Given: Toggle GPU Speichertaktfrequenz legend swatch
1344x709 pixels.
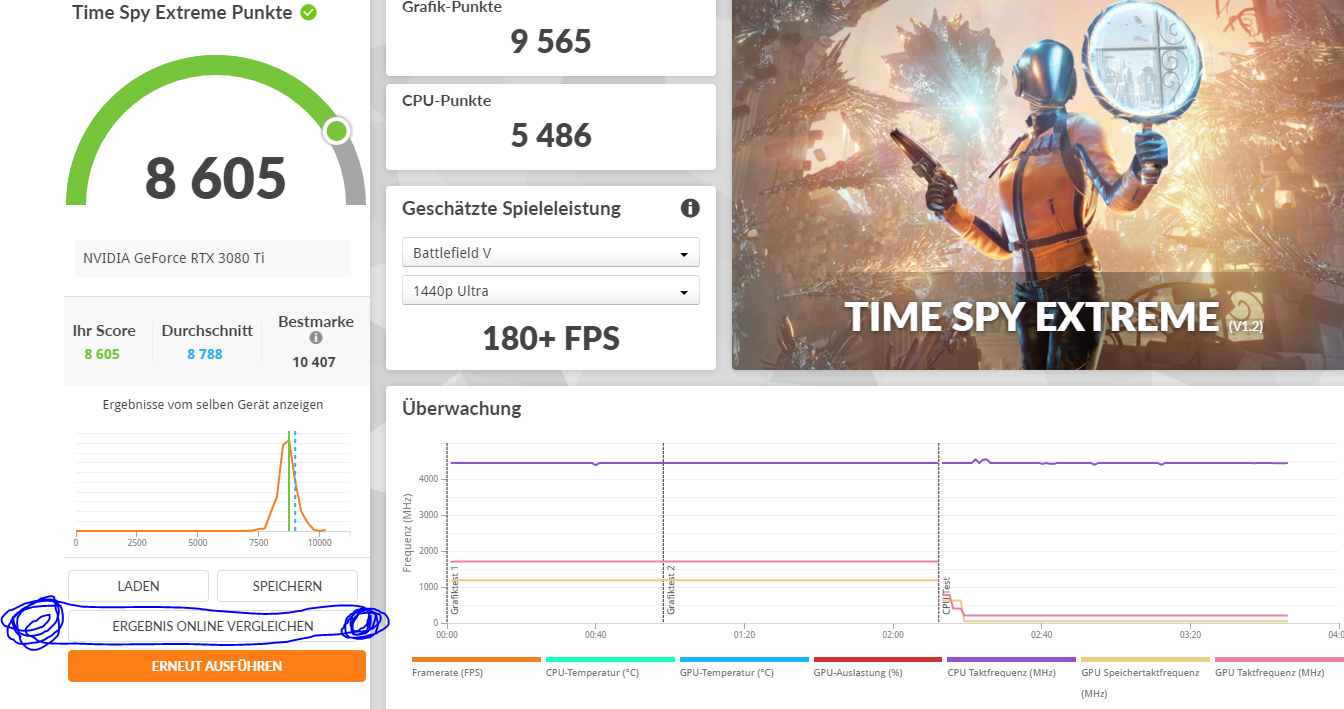Looking at the screenshot, I should [x=1146, y=660].
